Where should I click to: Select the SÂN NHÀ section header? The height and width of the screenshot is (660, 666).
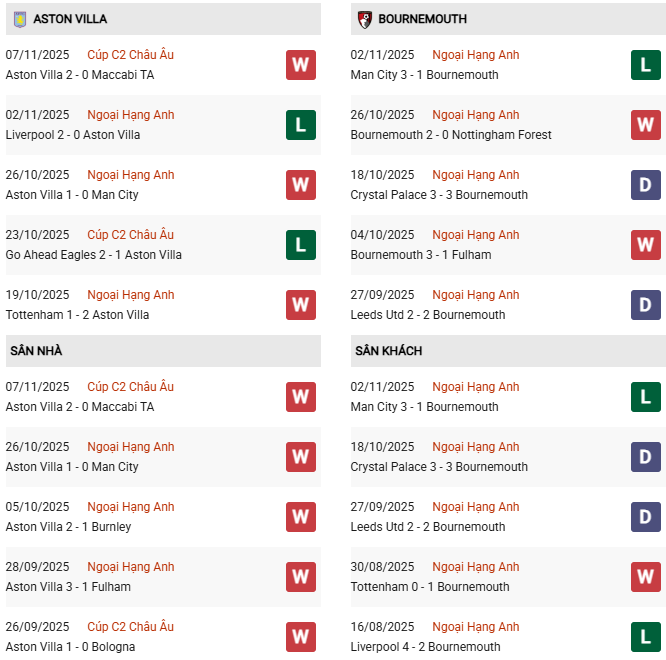tap(36, 351)
